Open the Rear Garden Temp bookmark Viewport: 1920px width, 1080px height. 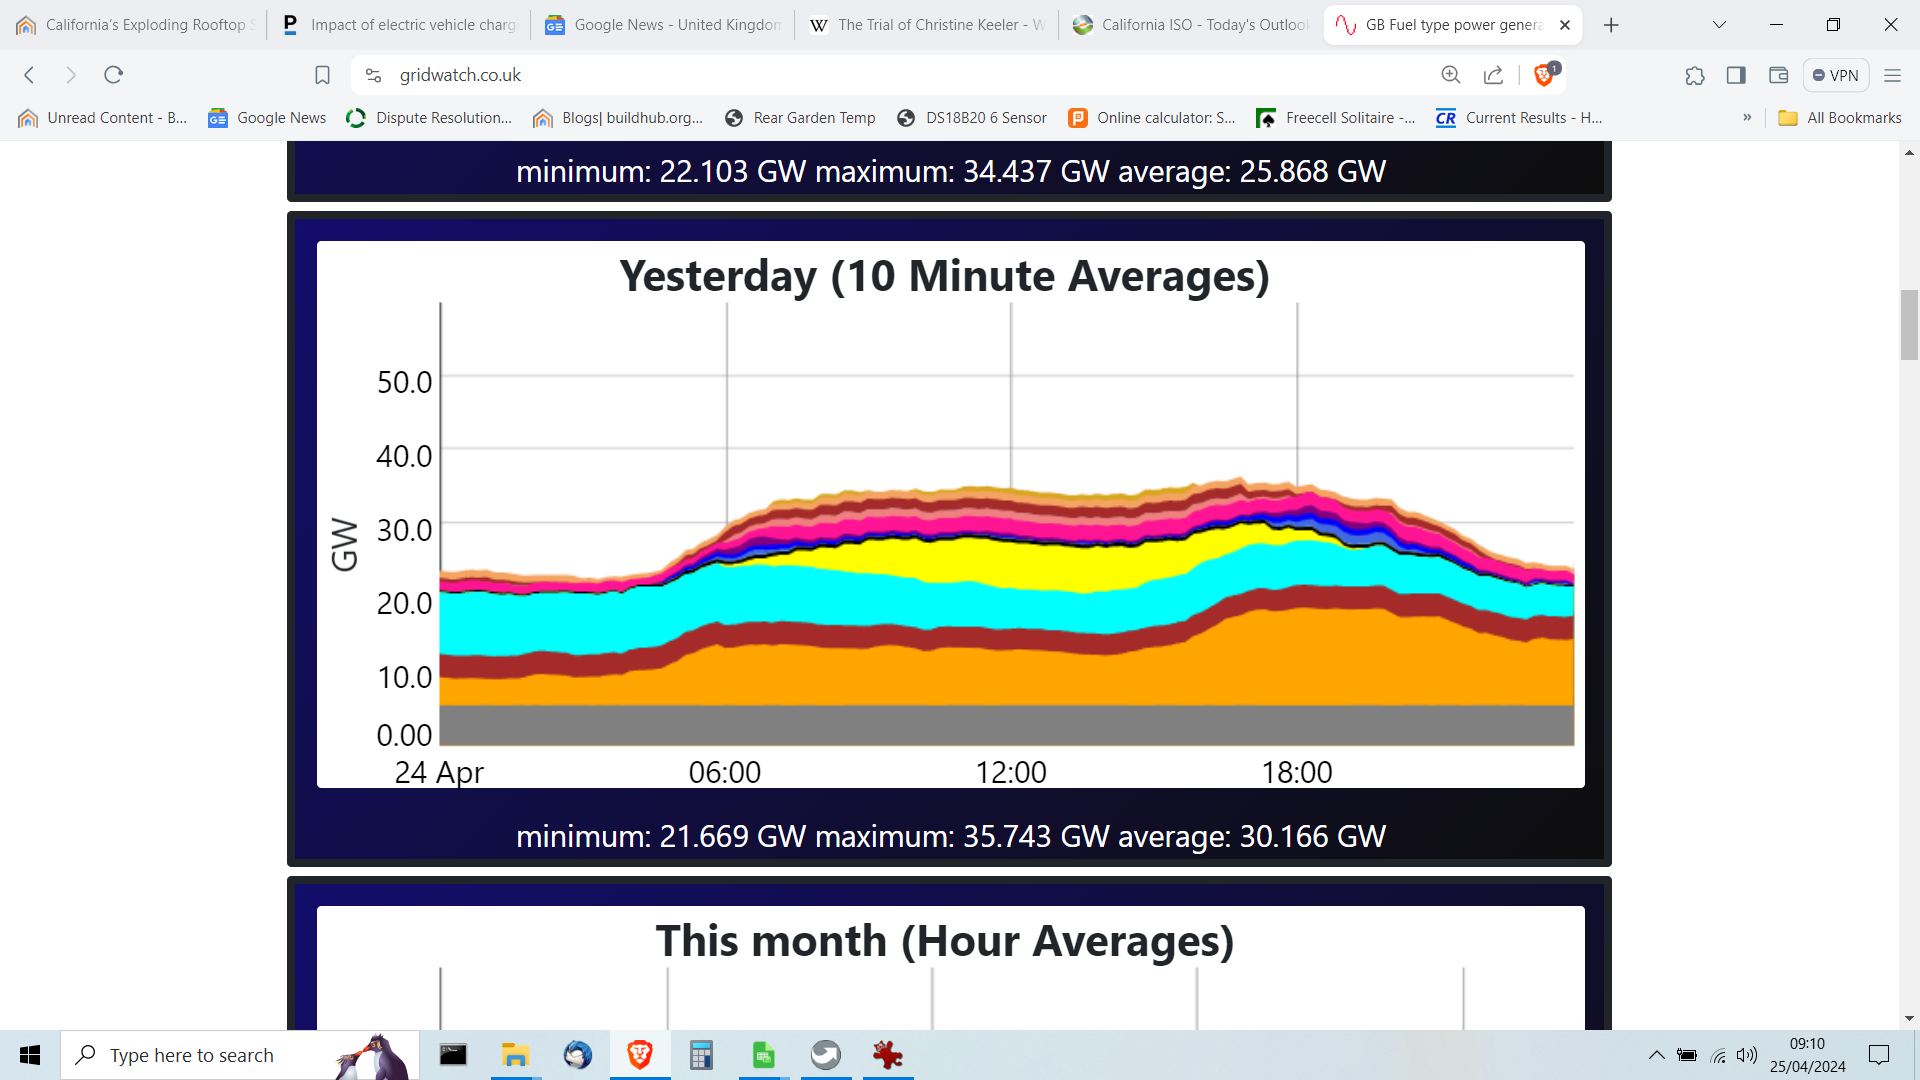[x=800, y=118]
